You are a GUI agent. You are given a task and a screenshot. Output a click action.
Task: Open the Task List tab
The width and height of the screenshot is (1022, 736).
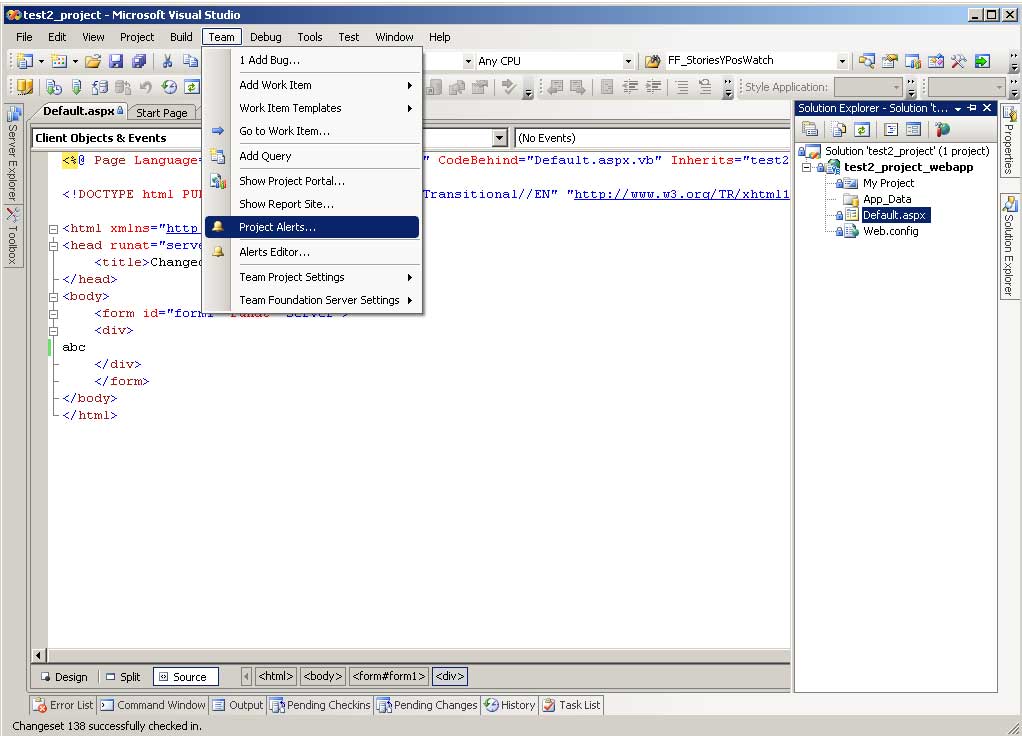pos(572,705)
